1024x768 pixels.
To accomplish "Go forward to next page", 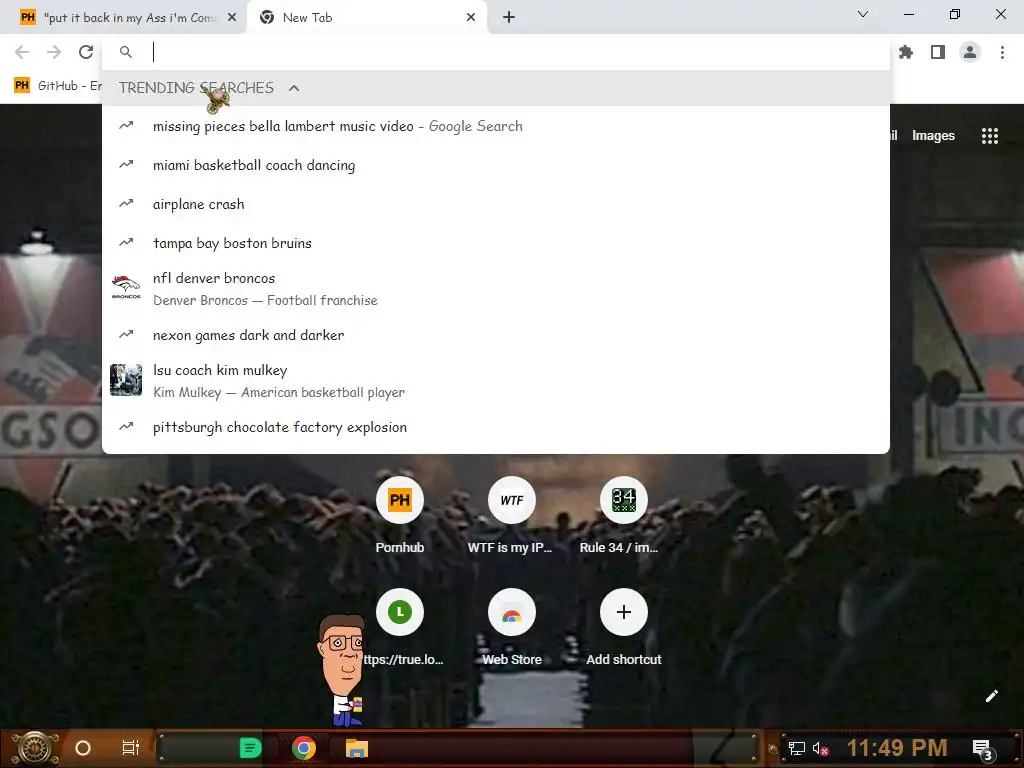I will click(x=54, y=52).
